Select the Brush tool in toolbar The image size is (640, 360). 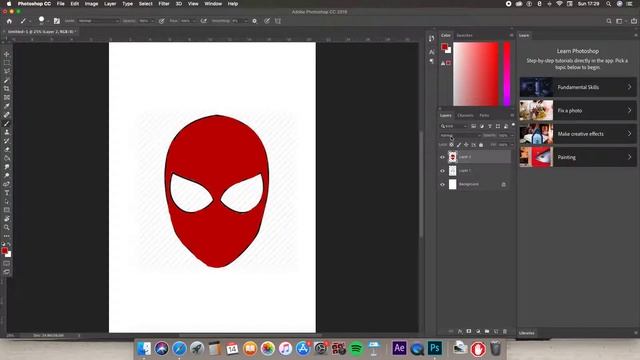point(7,123)
